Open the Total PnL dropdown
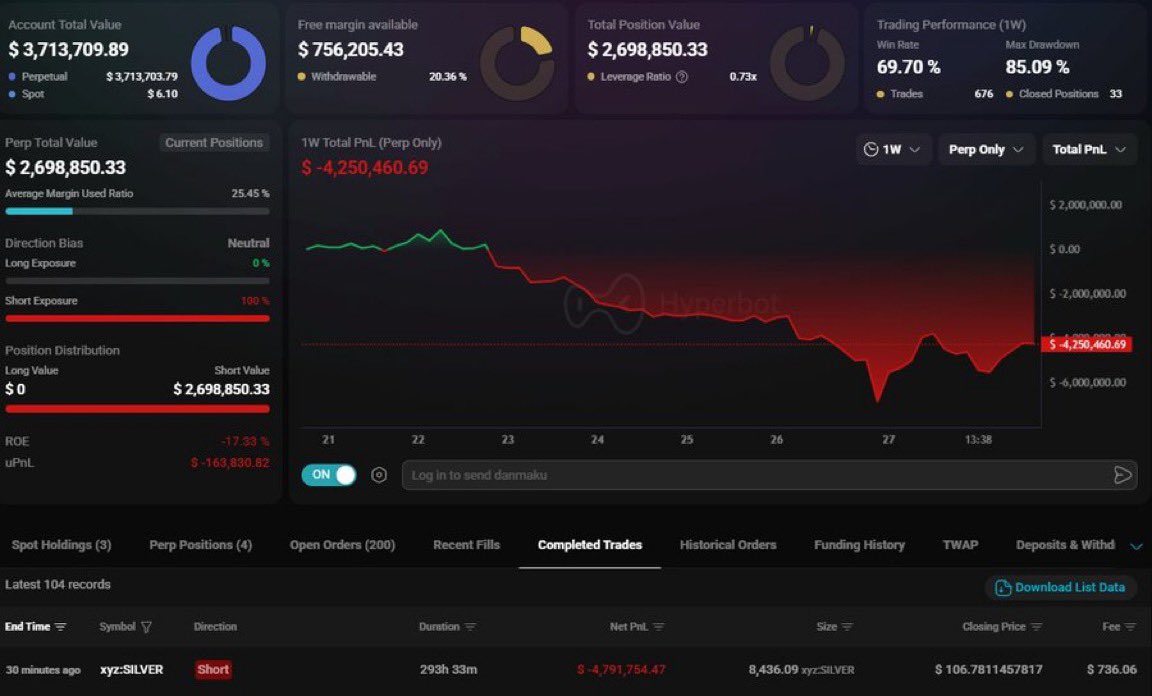This screenshot has height=696, width=1152. point(1090,149)
